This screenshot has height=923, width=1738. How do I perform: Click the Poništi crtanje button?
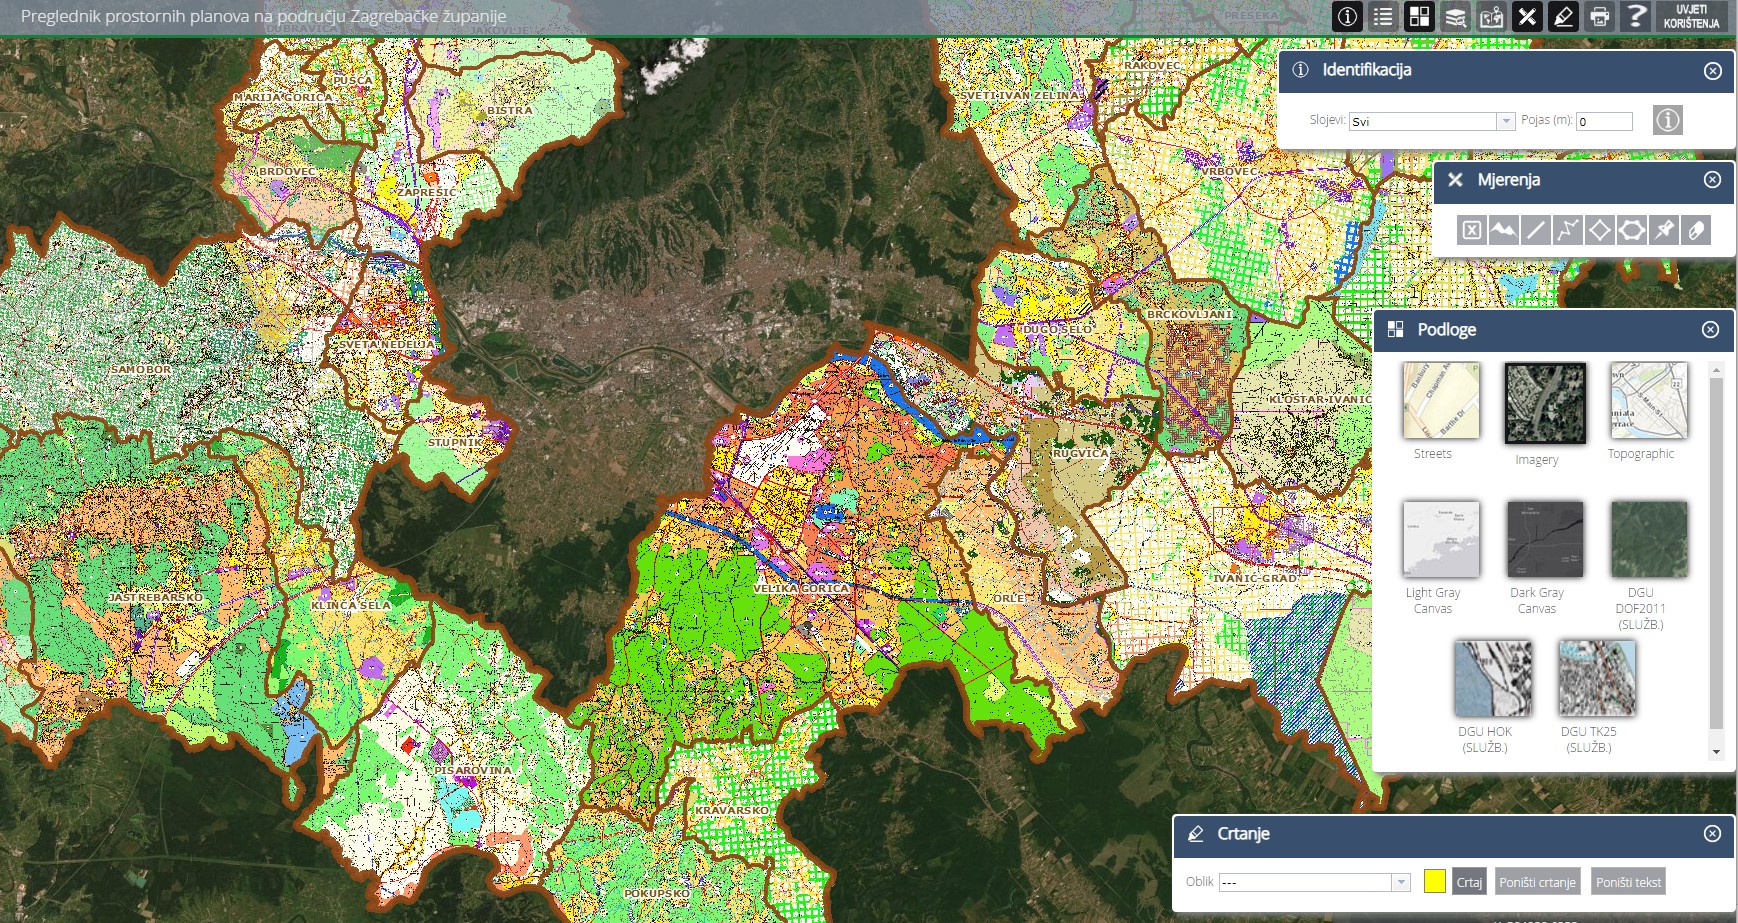pyautogui.click(x=1537, y=881)
